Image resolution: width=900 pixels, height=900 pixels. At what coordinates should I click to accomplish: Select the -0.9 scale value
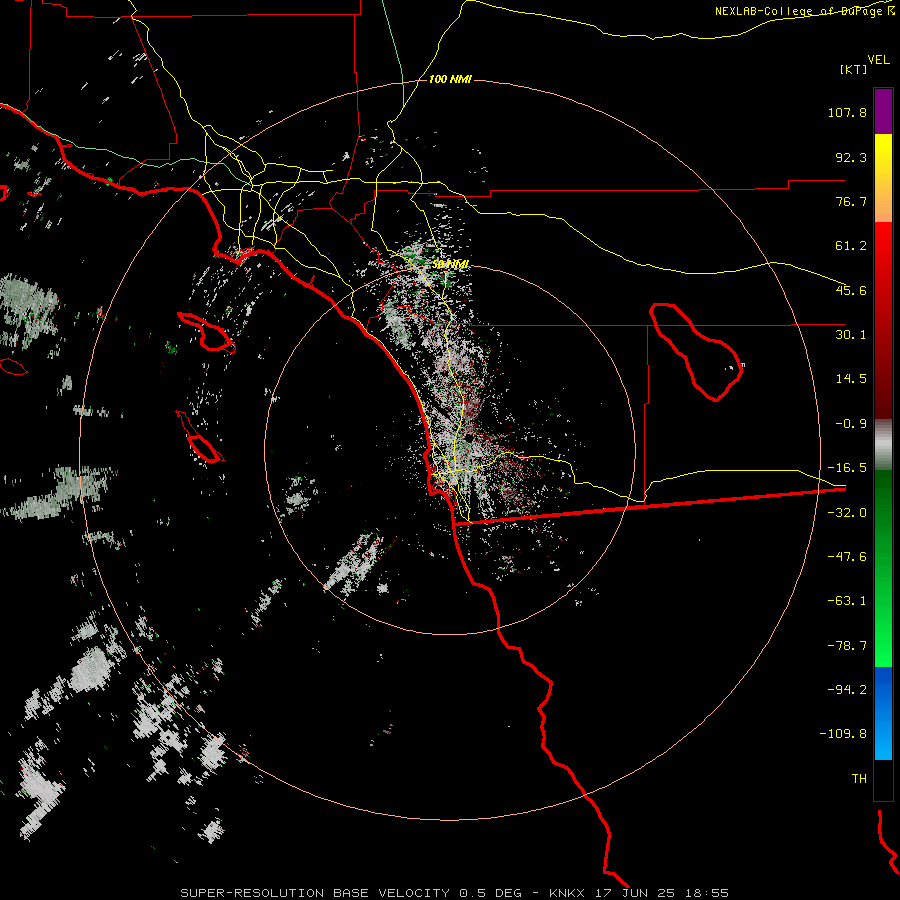(x=851, y=424)
